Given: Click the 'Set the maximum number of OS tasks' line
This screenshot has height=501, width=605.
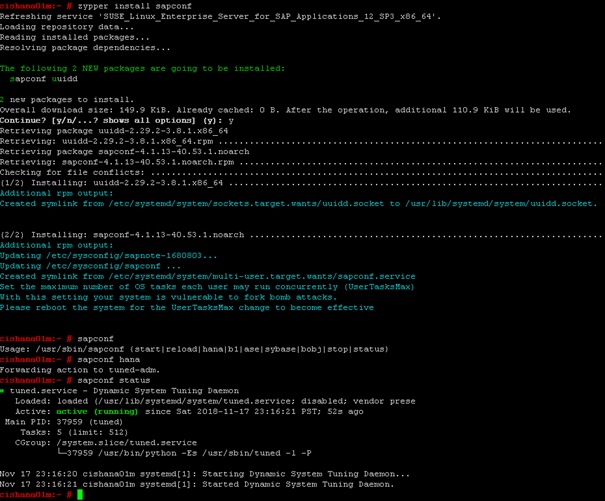Looking at the screenshot, I should click(207, 287).
